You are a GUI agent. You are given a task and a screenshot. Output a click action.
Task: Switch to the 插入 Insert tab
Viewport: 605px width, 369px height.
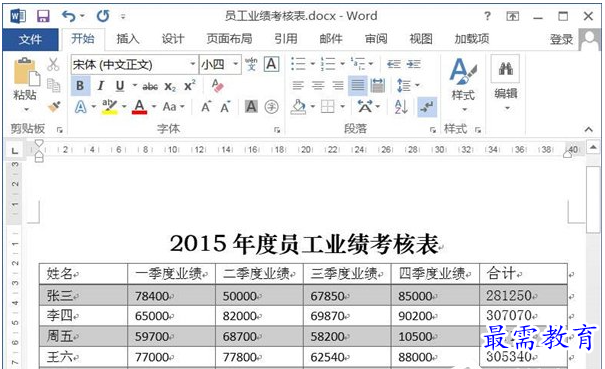pyautogui.click(x=128, y=39)
